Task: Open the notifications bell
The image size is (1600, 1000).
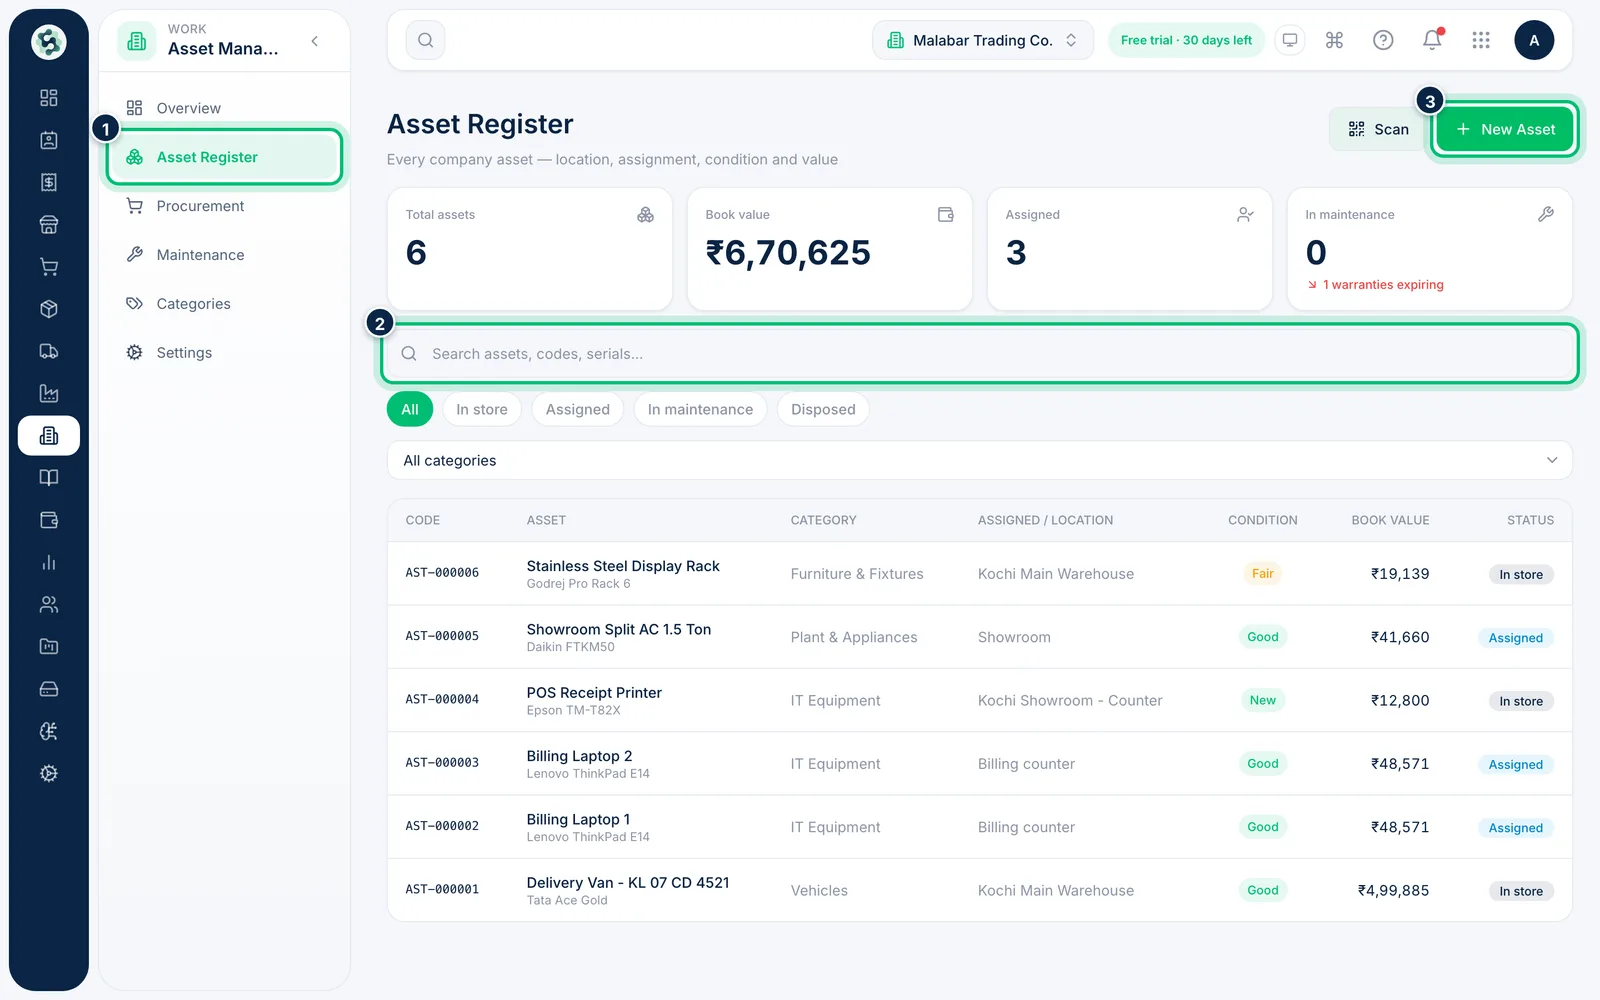Action: coord(1432,40)
